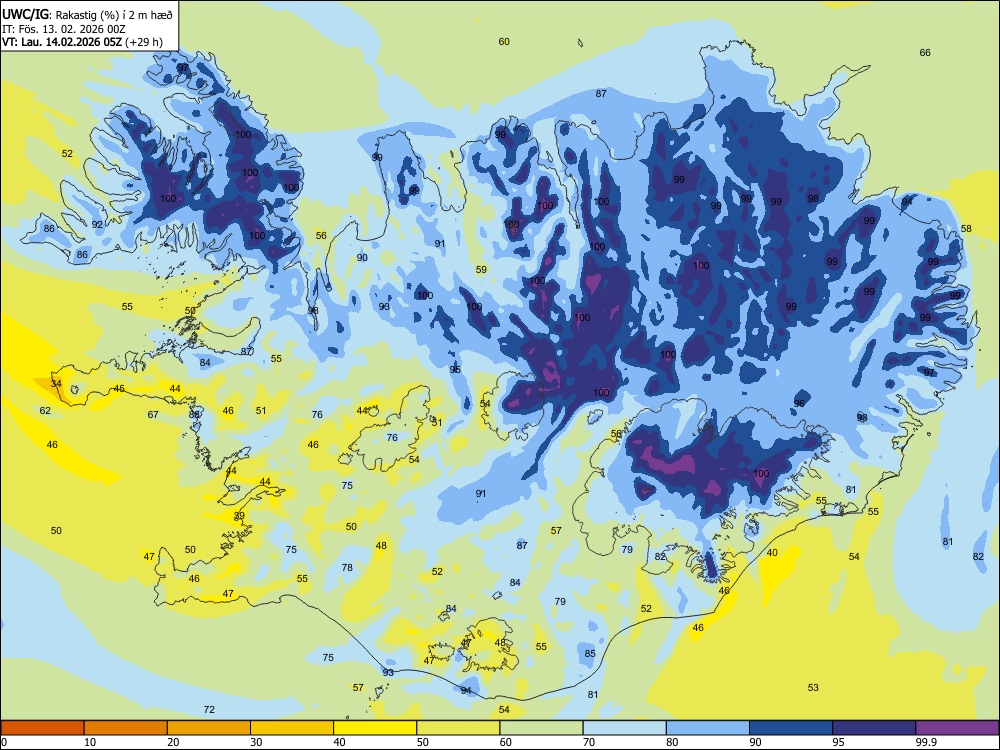Click the title 'UWC/IG: Rakastig (%) í 2 m hæð'

87,15
